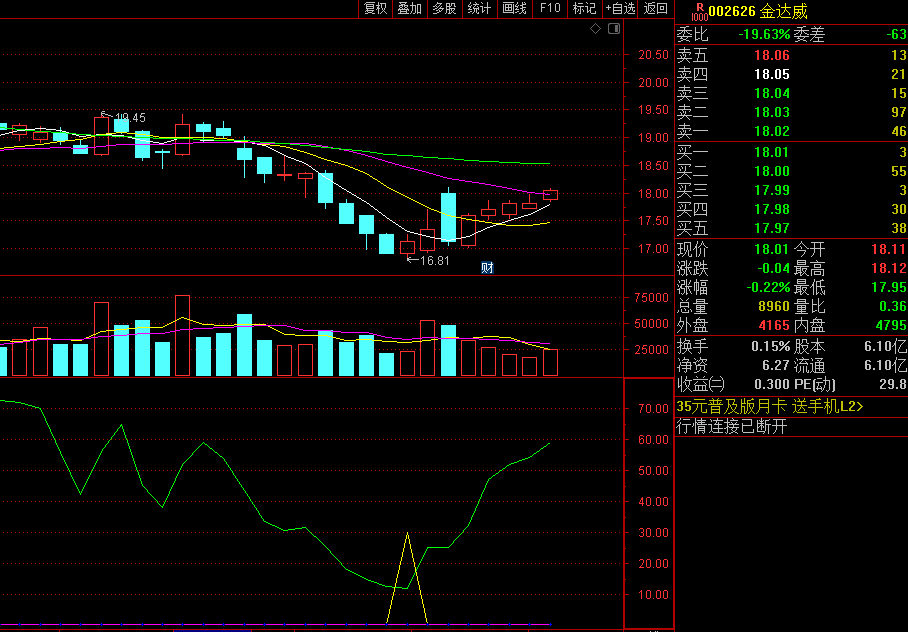Click the yellow spike peak in indicator panel
The height and width of the screenshot is (632, 908).
click(x=408, y=534)
